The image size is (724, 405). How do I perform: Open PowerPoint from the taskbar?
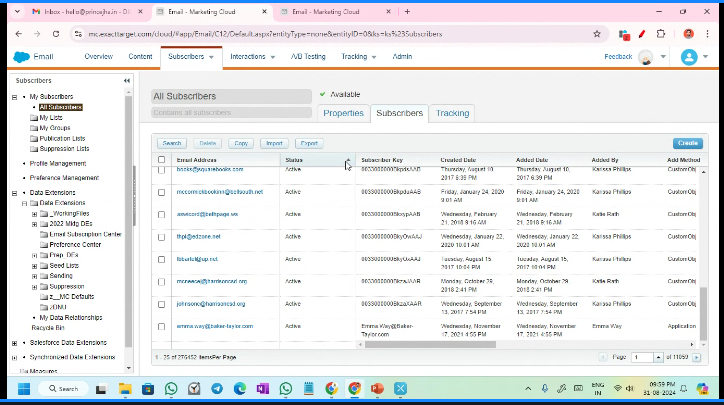click(x=377, y=389)
